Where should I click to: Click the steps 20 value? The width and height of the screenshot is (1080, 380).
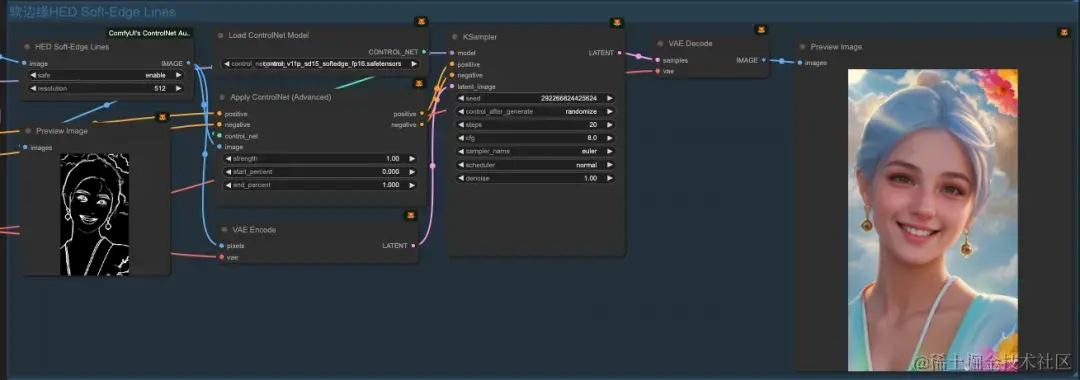tap(593, 125)
